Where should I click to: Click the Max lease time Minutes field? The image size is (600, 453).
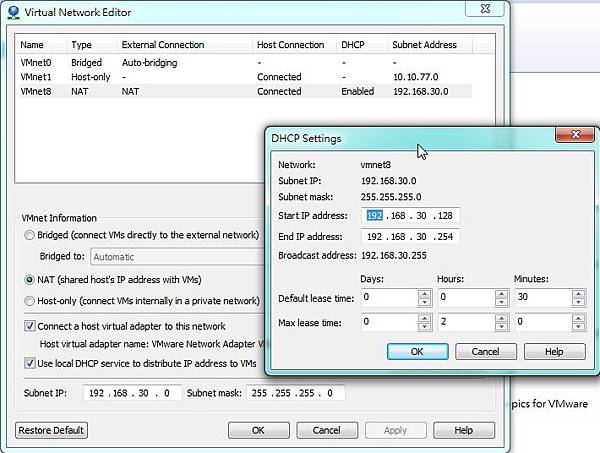point(544,322)
